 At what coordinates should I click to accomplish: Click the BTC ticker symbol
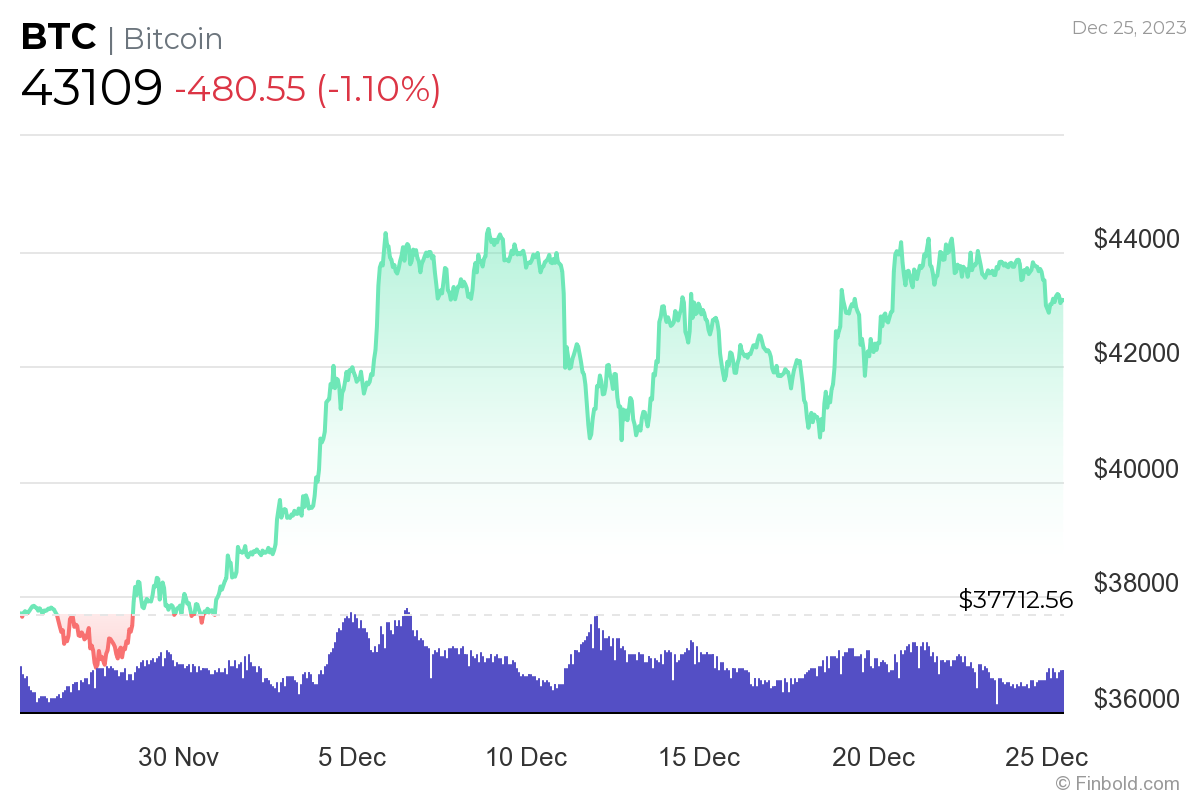click(59, 37)
